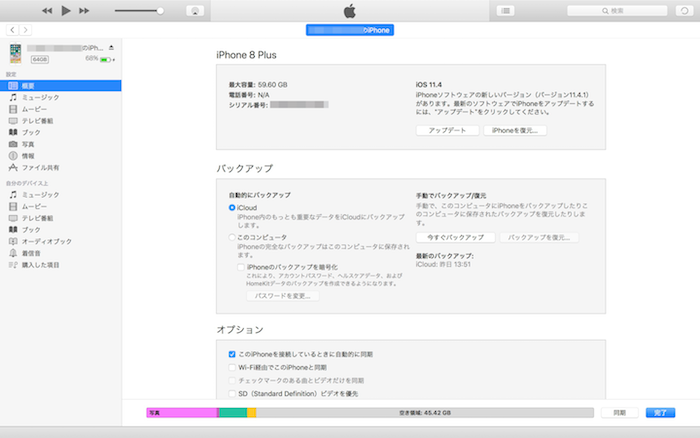Click the アップデート button
The height and width of the screenshot is (438, 700).
click(447, 130)
